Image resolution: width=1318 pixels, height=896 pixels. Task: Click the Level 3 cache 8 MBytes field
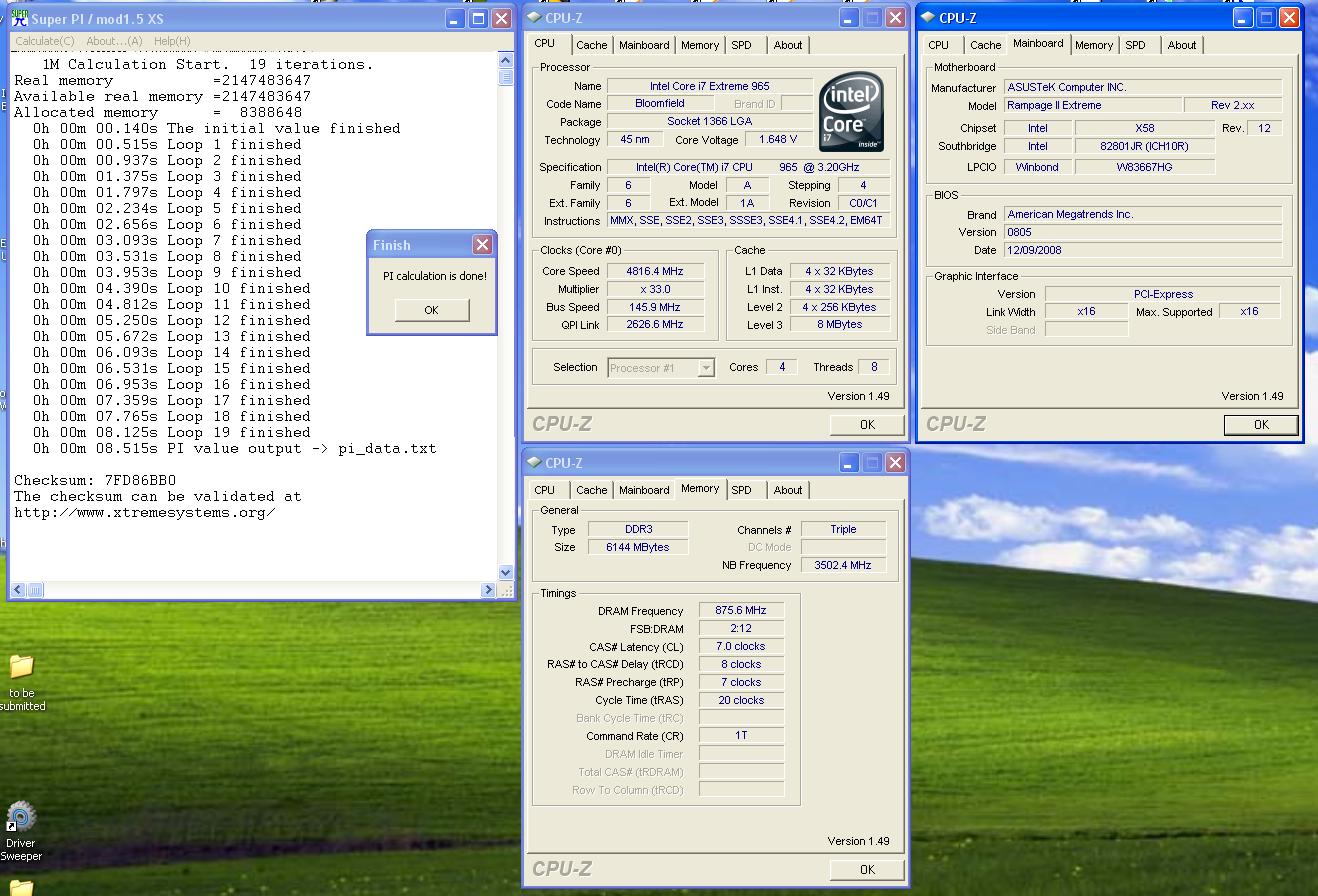coord(838,324)
